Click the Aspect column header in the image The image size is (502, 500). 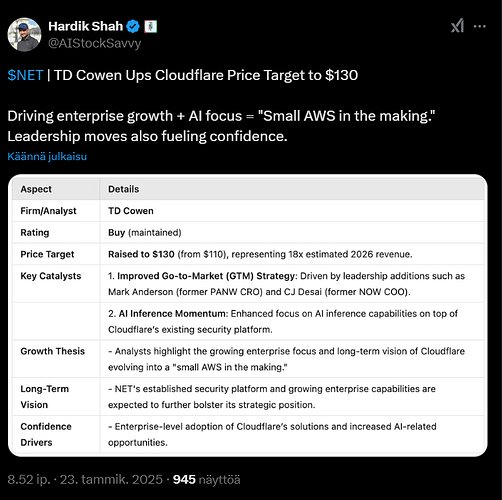[36, 189]
